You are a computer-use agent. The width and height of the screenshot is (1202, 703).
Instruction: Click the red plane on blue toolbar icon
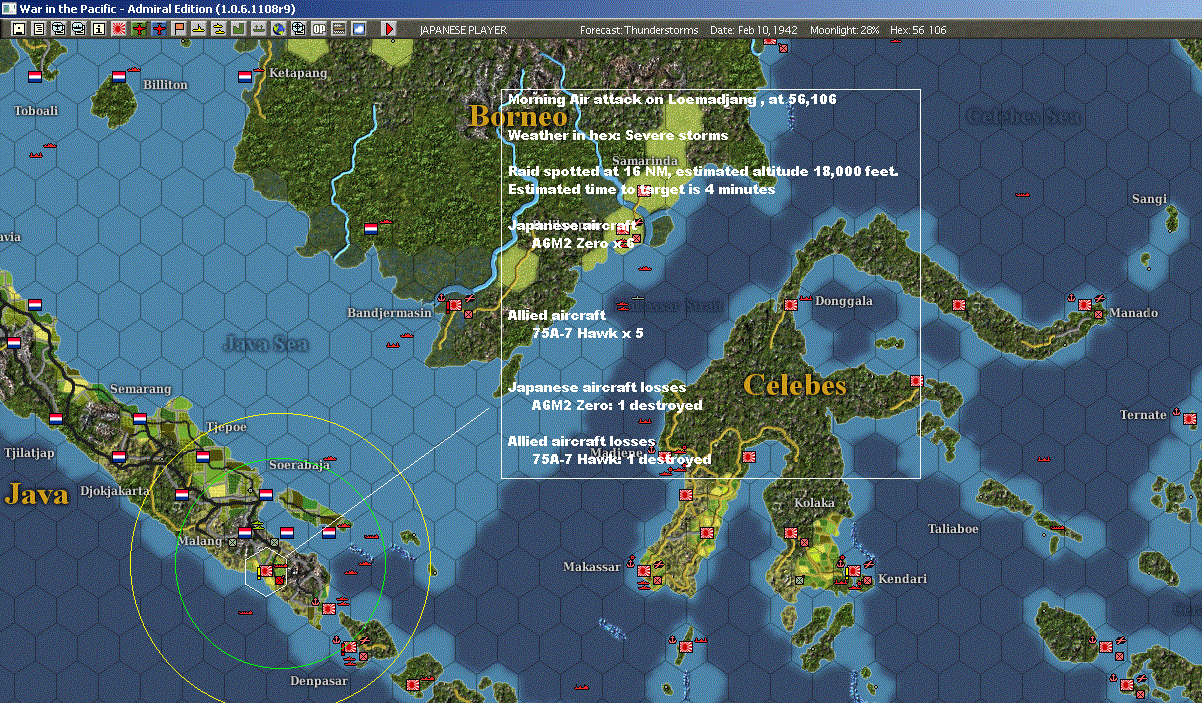click(159, 29)
